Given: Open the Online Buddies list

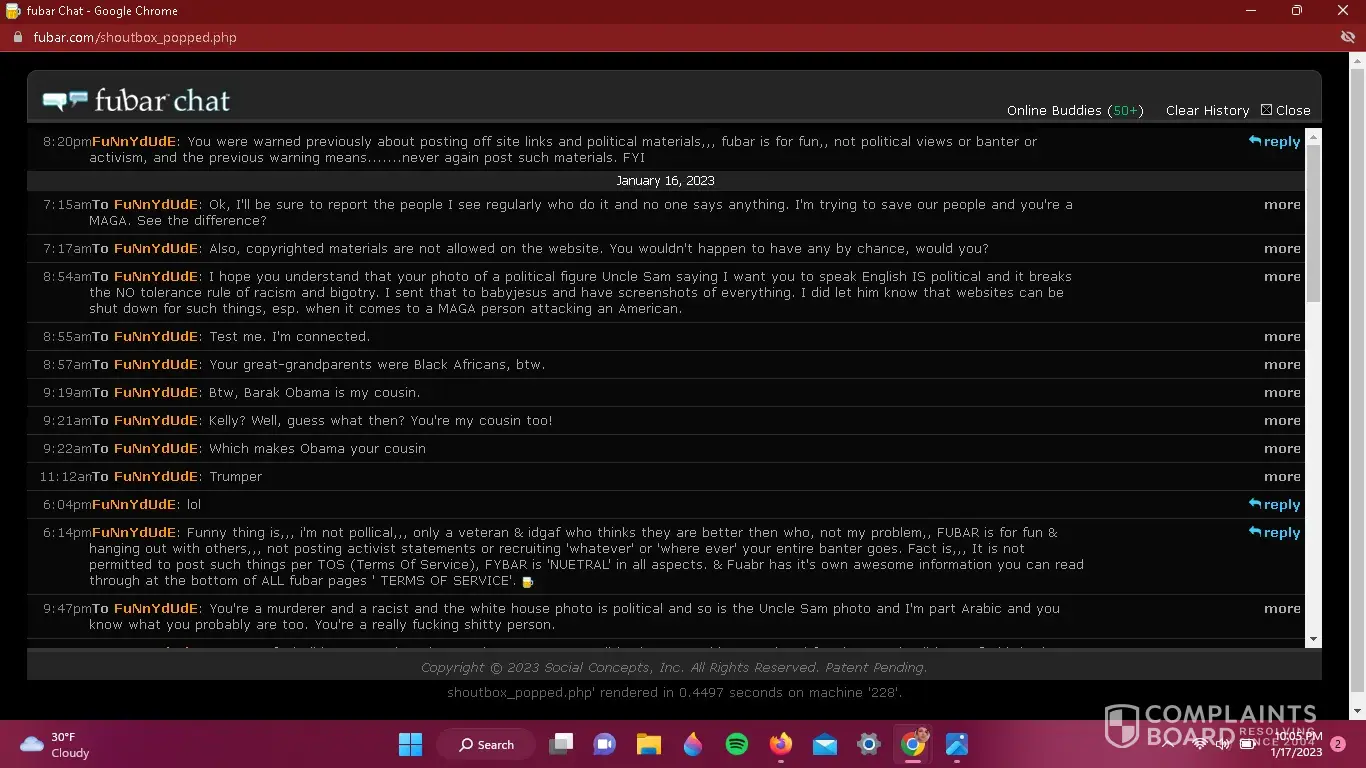Looking at the screenshot, I should point(1075,111).
